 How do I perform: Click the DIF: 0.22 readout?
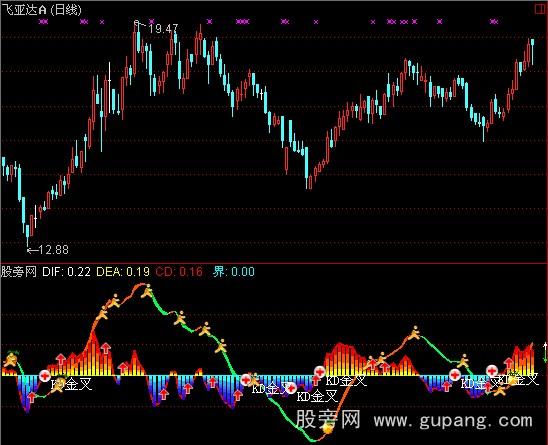point(66,272)
